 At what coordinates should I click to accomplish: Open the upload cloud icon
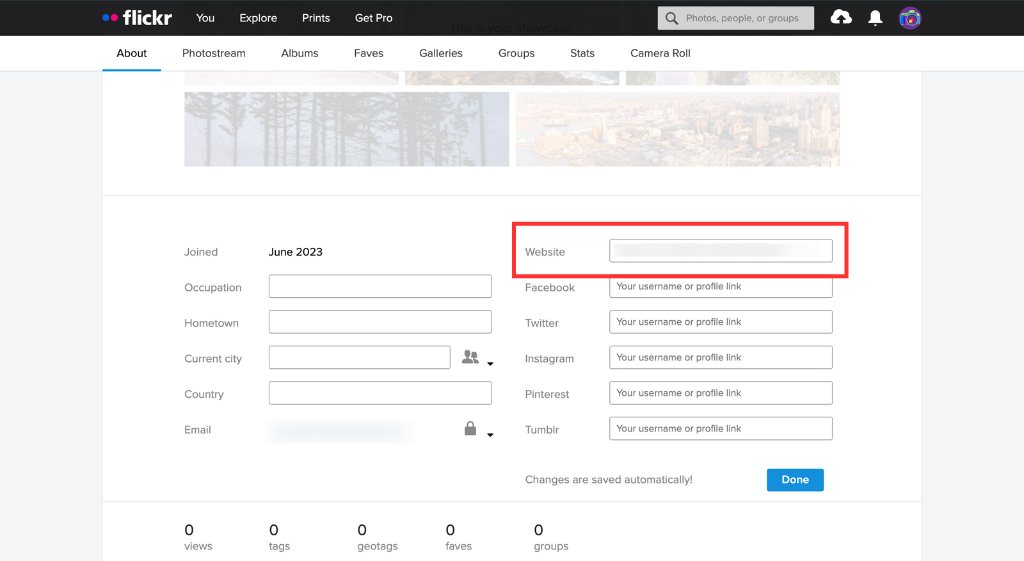(x=841, y=18)
